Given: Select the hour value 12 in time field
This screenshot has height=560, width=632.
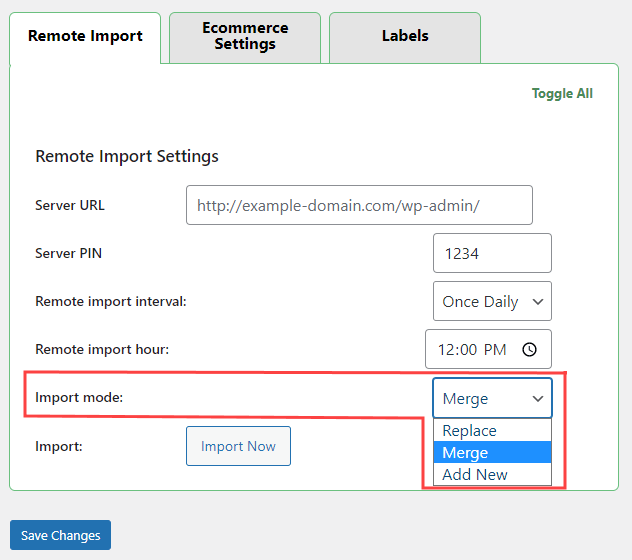Looking at the screenshot, I should (x=446, y=350).
